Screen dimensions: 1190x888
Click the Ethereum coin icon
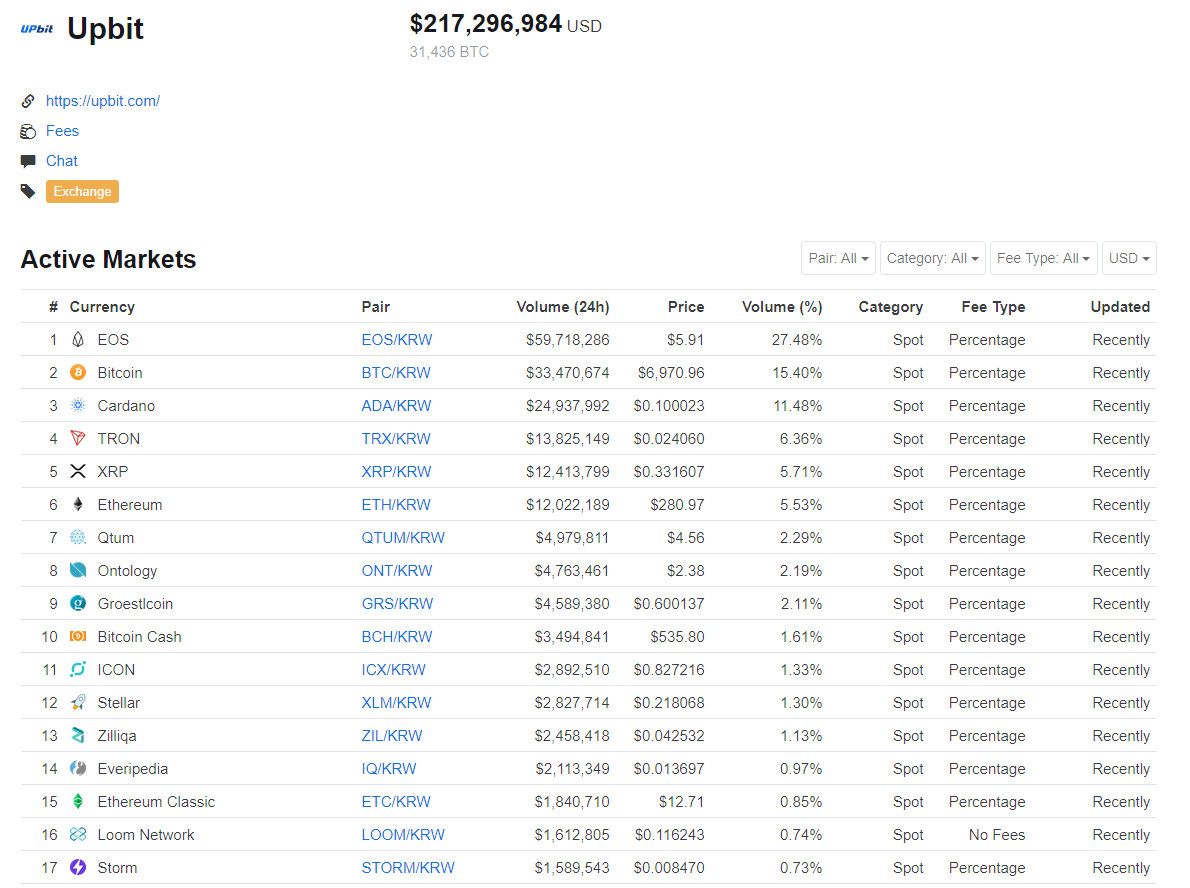point(78,505)
